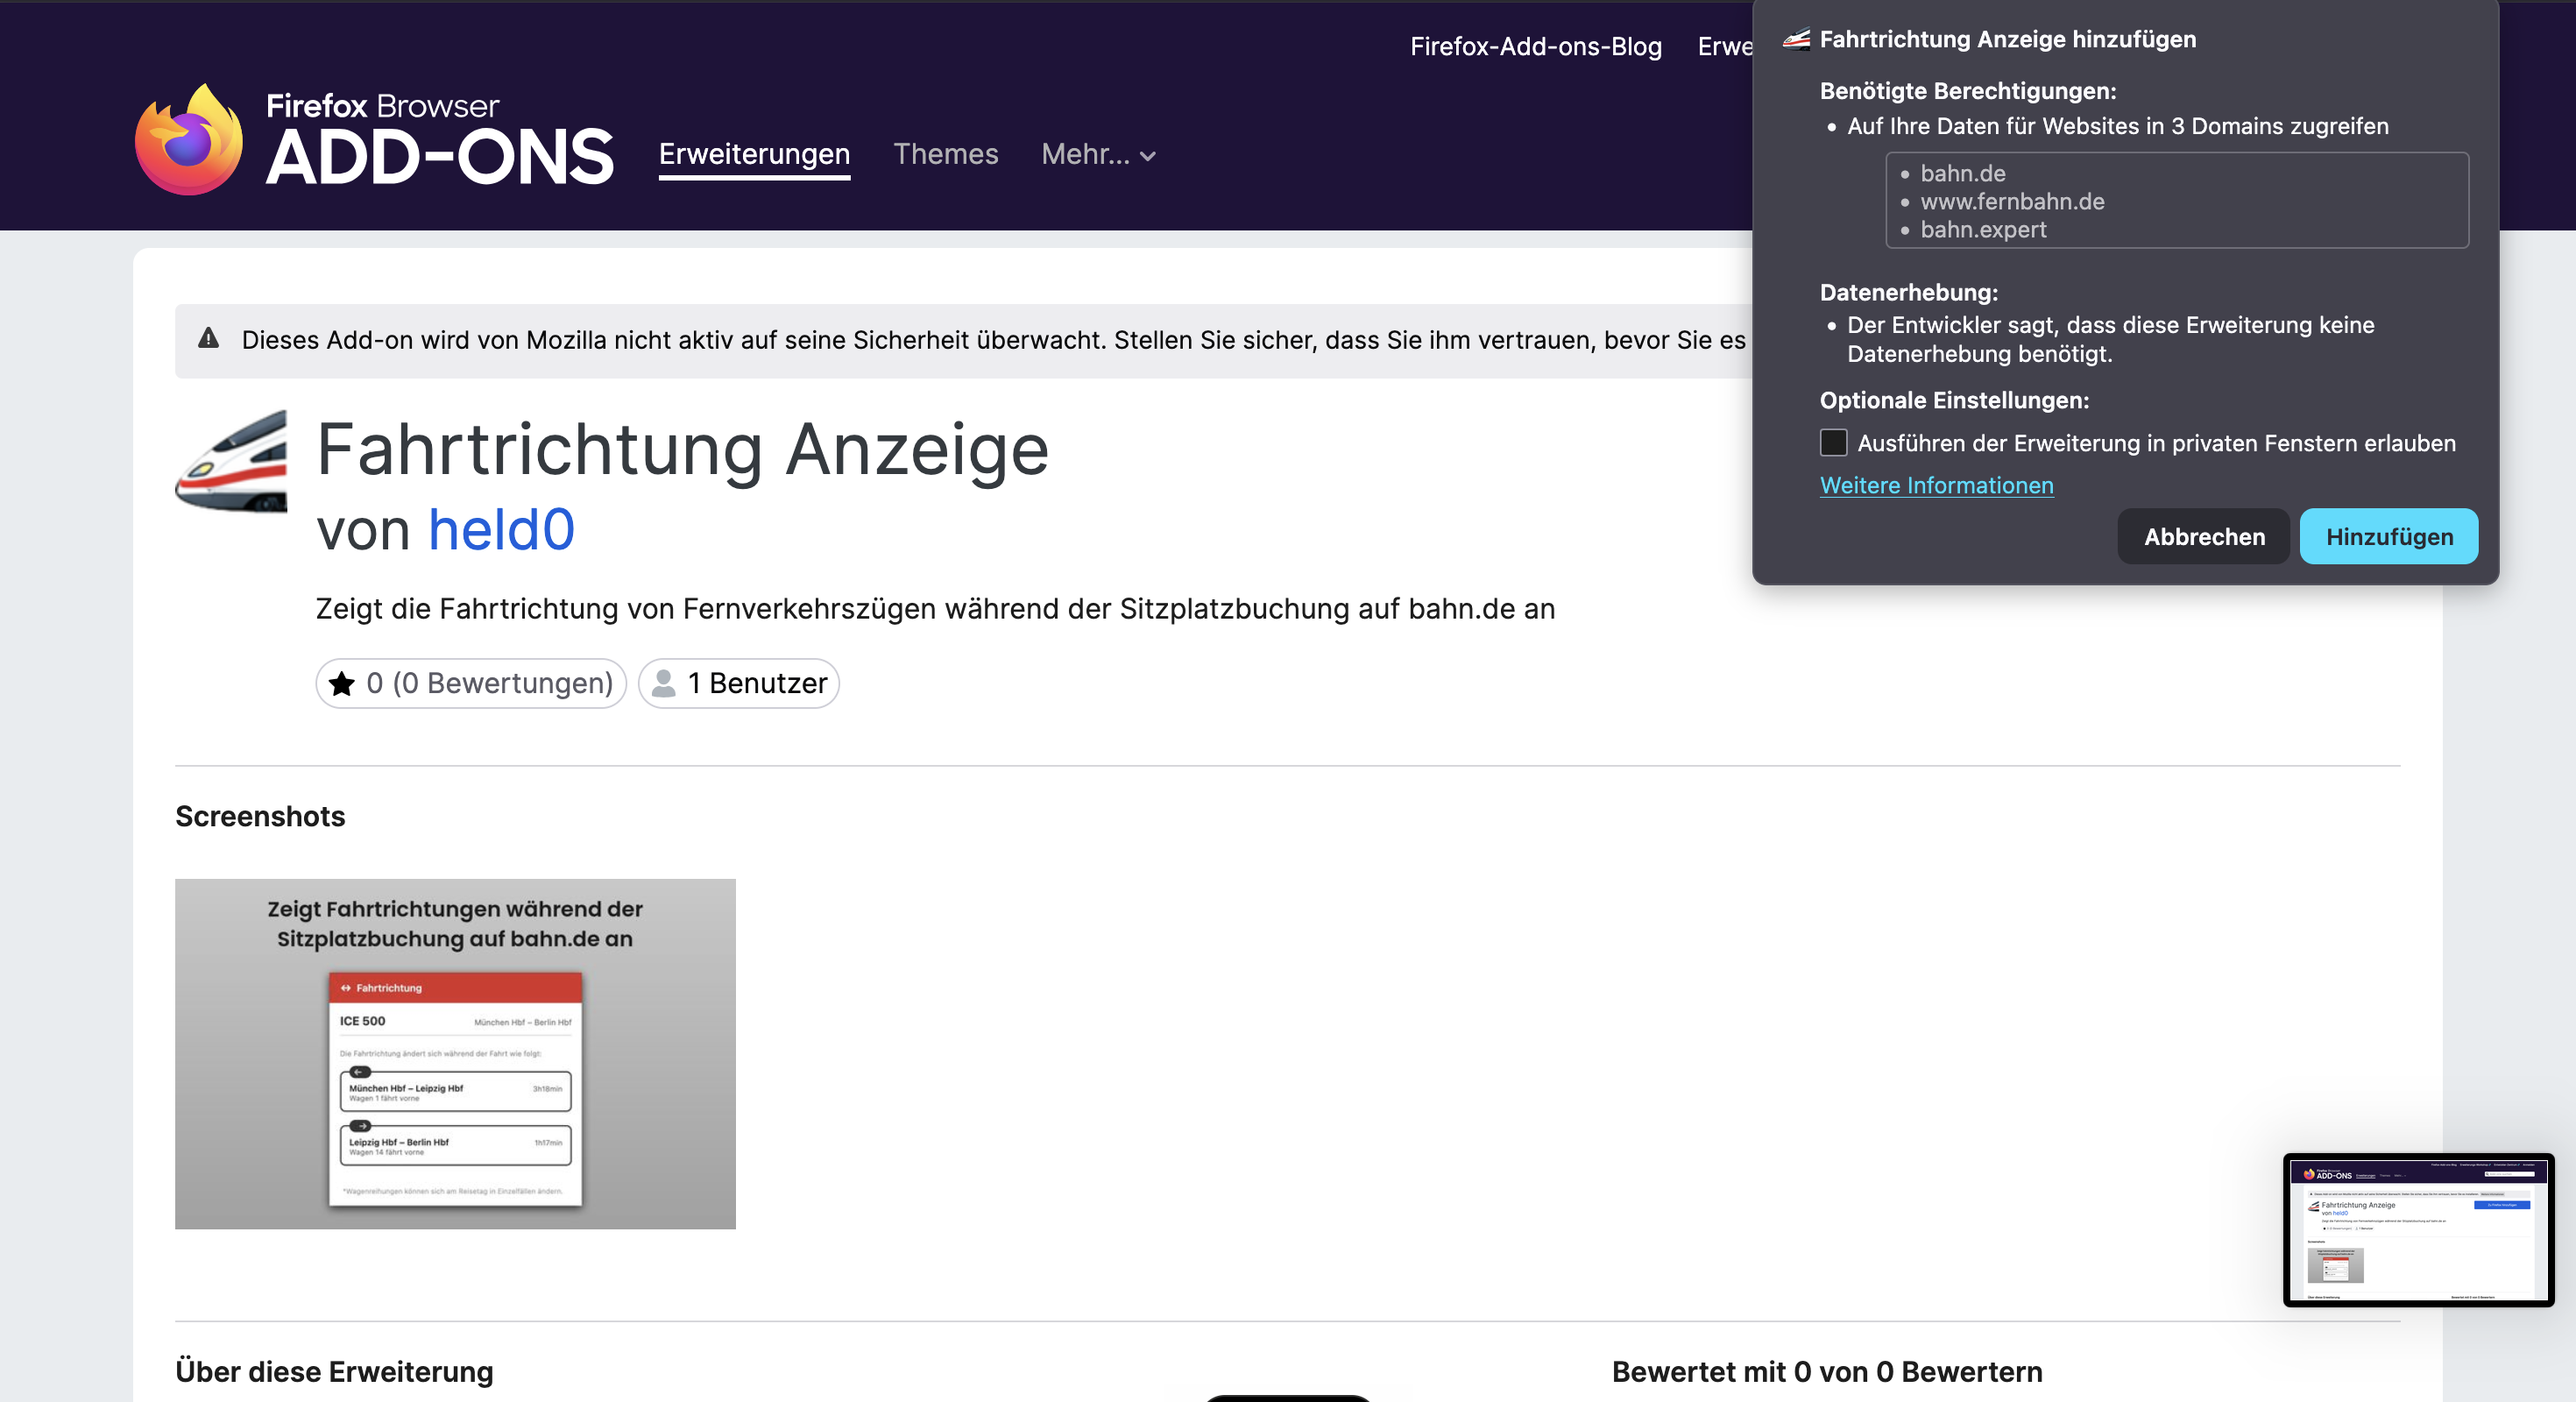Click the ADD-ONS site title

point(439,158)
